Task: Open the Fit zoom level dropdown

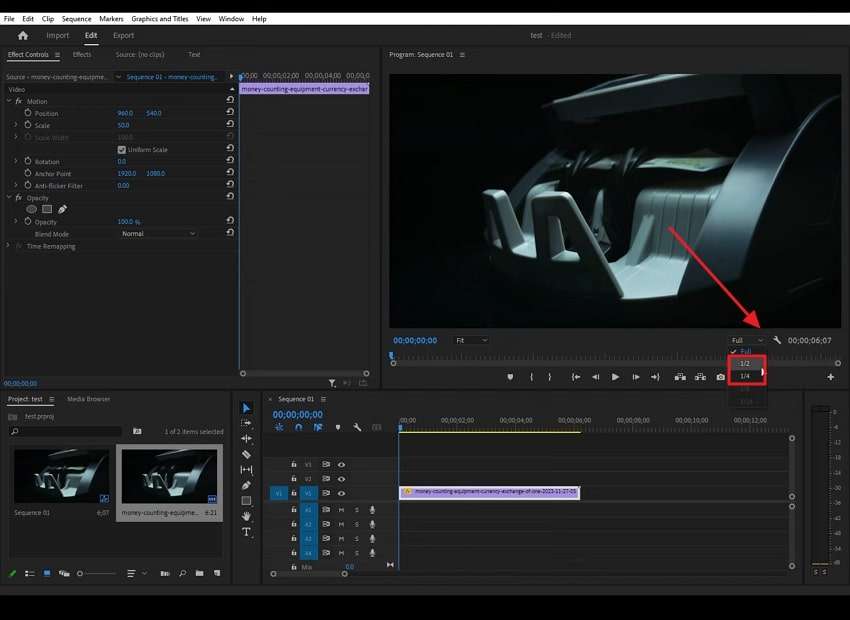Action: click(471, 340)
